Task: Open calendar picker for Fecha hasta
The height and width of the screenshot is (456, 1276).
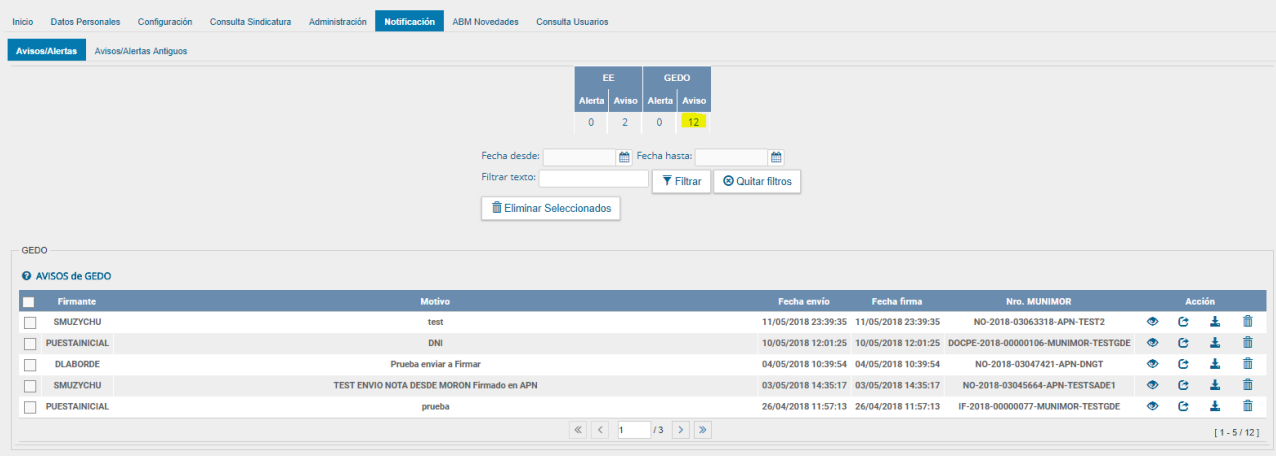Action: click(x=776, y=157)
